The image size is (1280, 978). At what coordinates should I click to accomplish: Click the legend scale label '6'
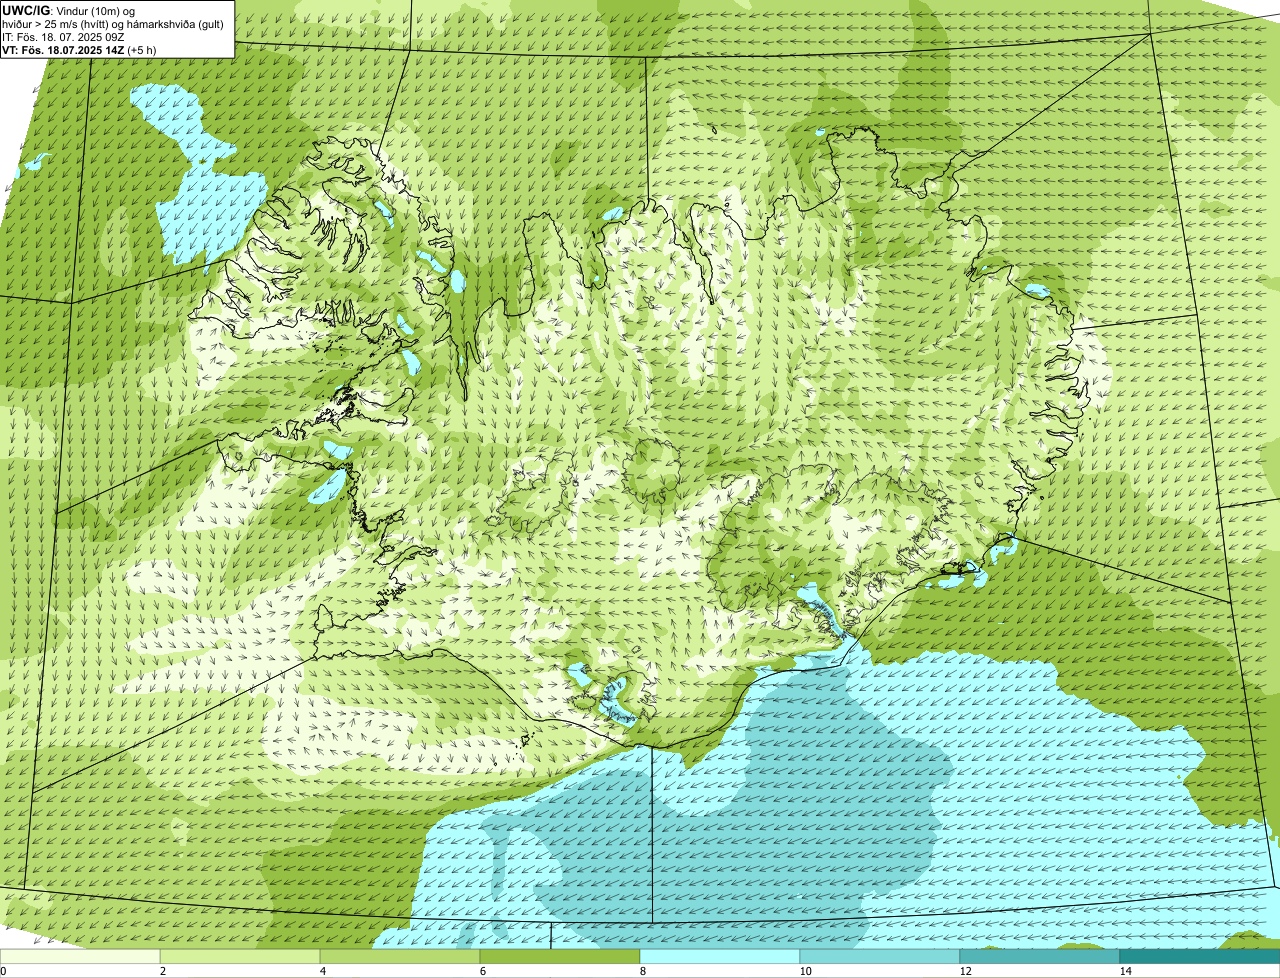click(x=482, y=971)
